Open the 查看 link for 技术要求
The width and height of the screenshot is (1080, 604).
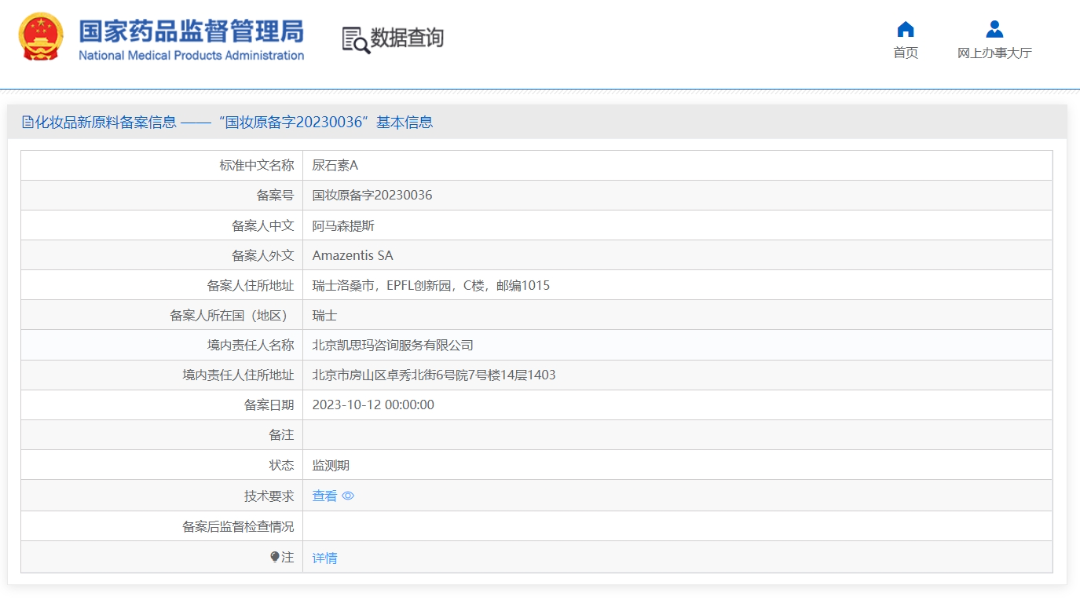click(324, 496)
